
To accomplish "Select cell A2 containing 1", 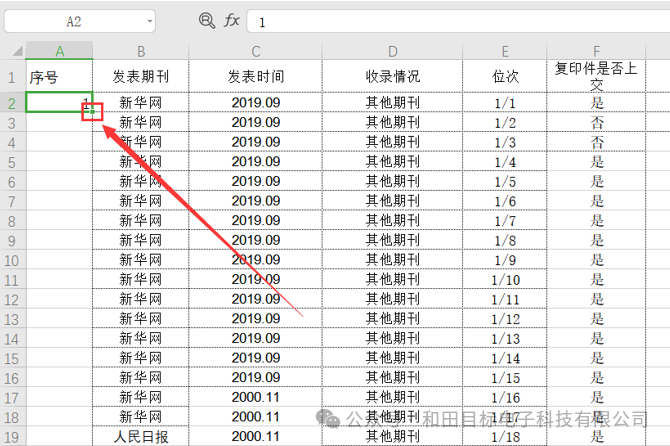I will click(59, 103).
